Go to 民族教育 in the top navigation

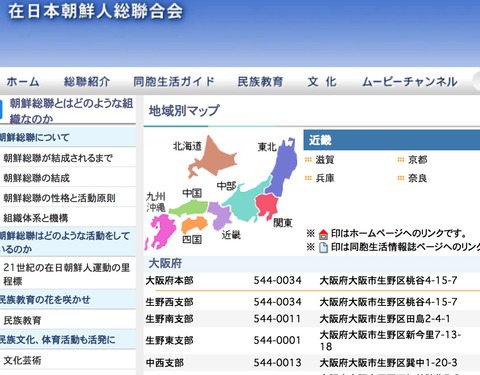(260, 82)
